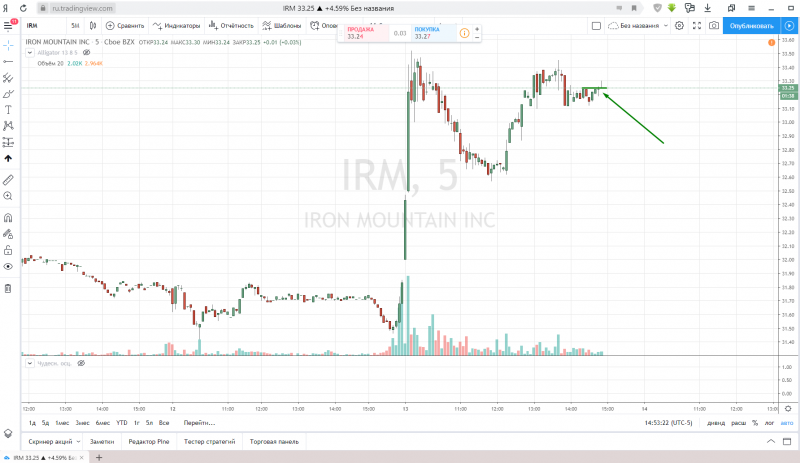The height and width of the screenshot is (463, 800).
Task: Toggle magnet mode in left toolbar
Action: (x=8, y=218)
